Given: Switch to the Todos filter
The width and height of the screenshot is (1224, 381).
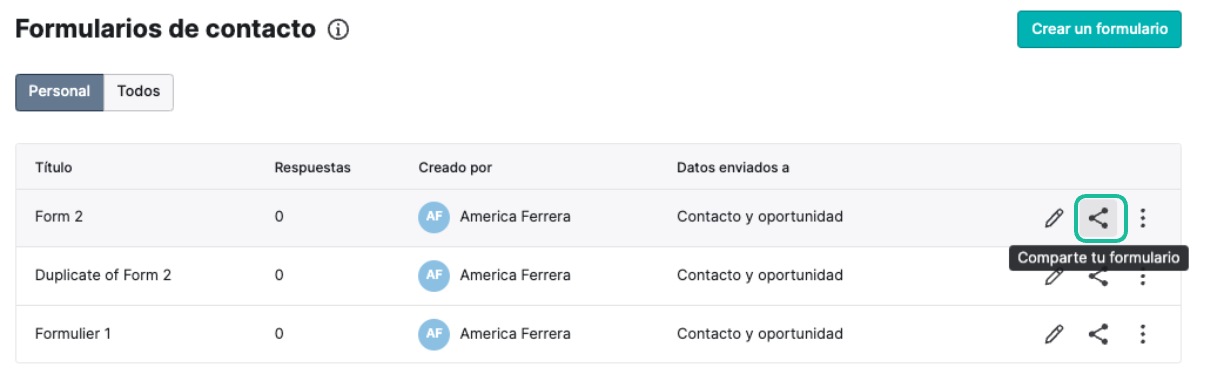Looking at the screenshot, I should pos(138,91).
